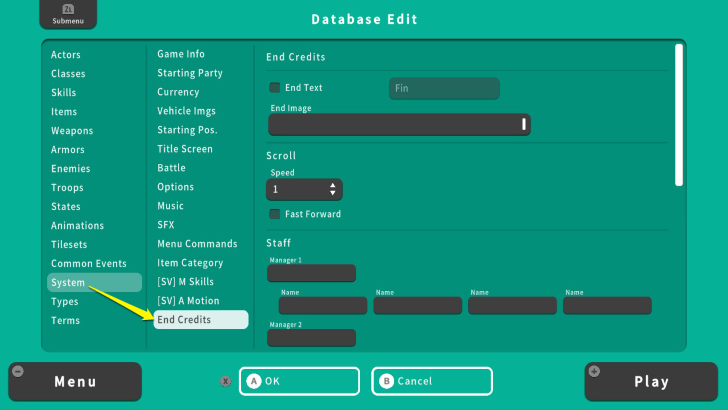Click the plus icon on Play button
The image size is (728, 410).
coord(594,371)
